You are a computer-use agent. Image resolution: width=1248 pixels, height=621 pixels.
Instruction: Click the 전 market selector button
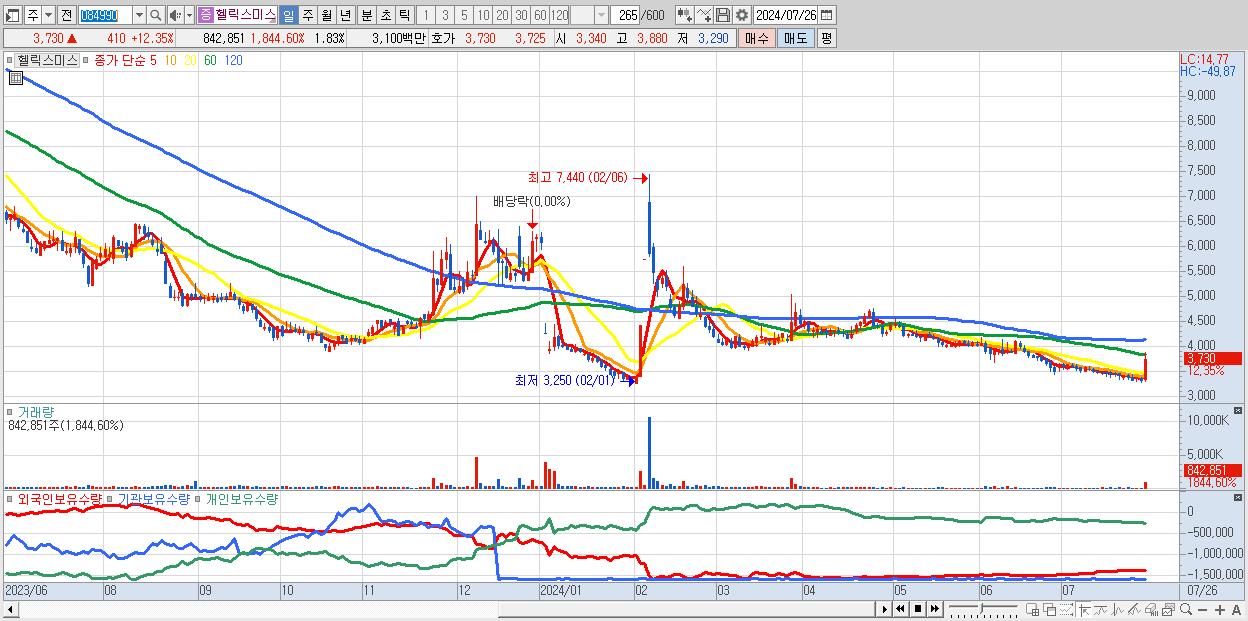(x=66, y=15)
